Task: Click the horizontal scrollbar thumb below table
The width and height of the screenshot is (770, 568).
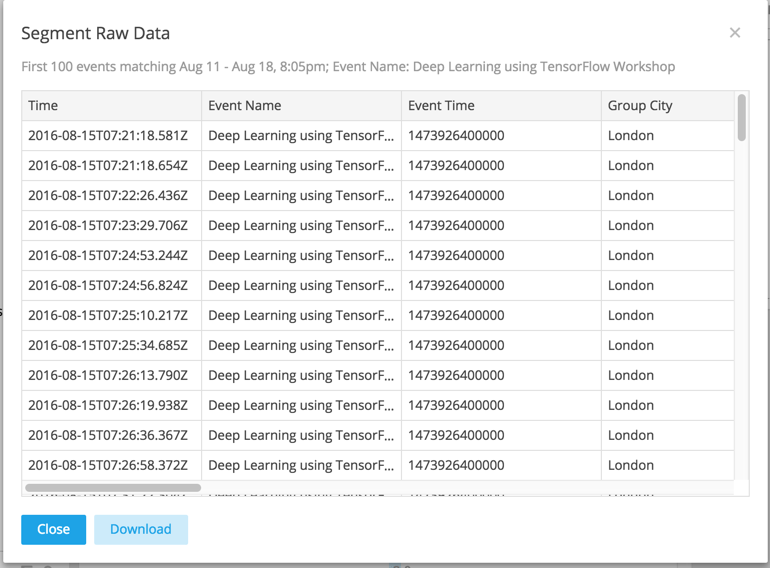Action: [x=112, y=488]
